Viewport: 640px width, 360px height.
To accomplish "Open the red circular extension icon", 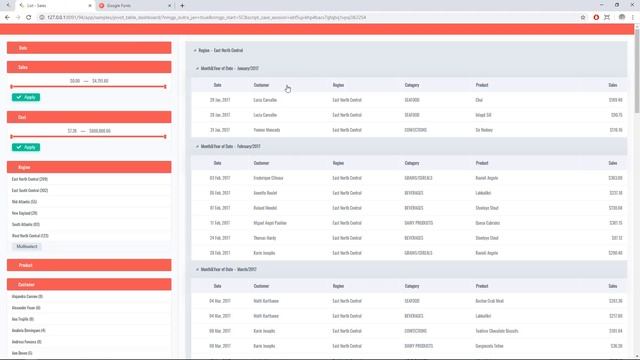I will pos(596,18).
